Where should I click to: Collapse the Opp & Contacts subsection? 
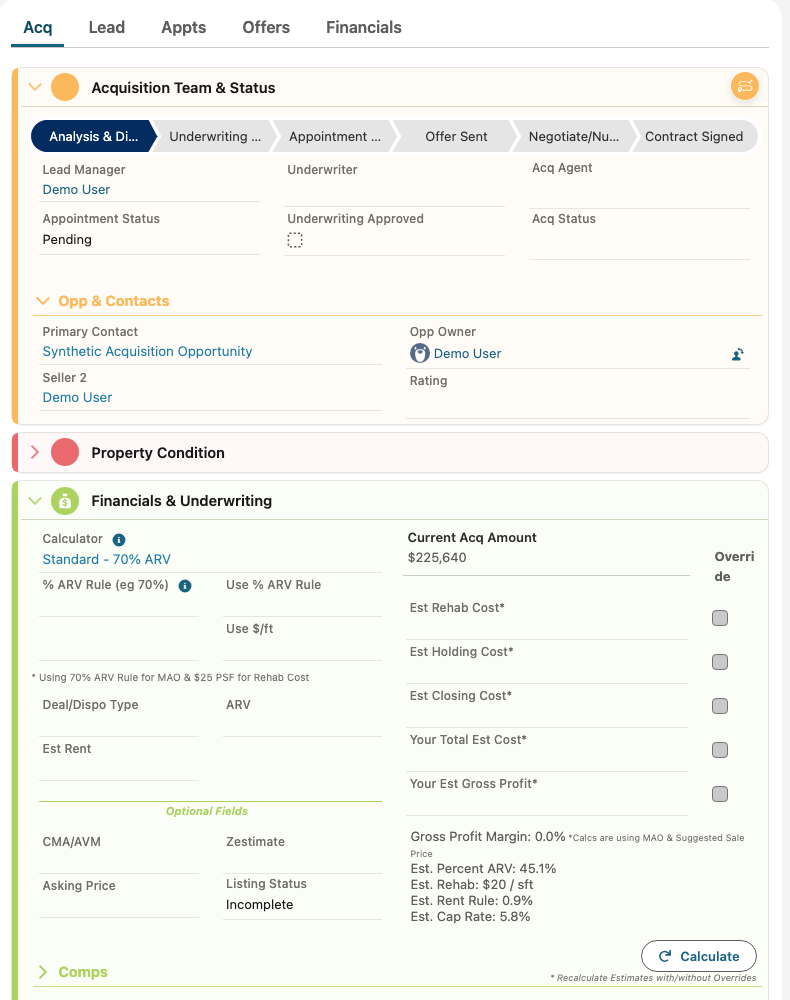(x=43, y=301)
